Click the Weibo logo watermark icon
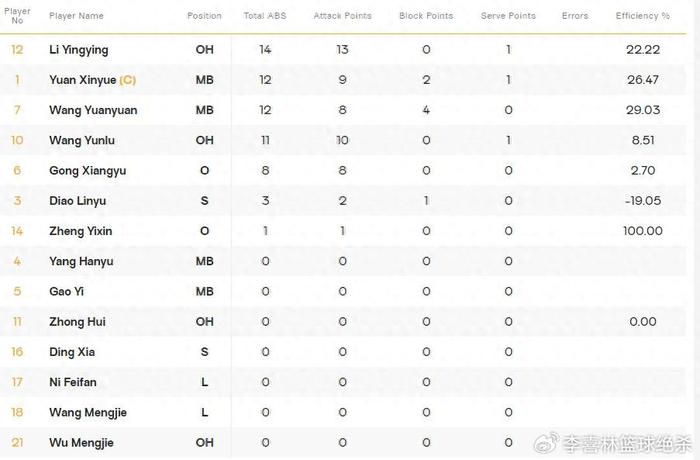The height and width of the screenshot is (460, 700). point(547,440)
